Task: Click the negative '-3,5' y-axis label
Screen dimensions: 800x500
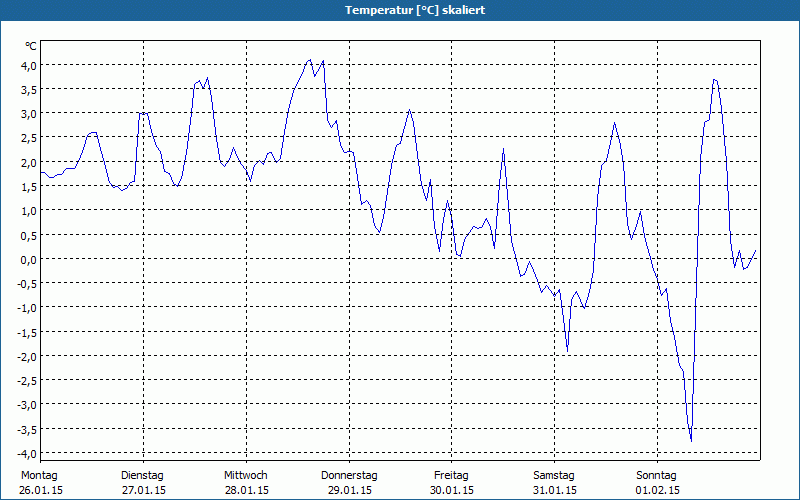Action: tap(27, 429)
